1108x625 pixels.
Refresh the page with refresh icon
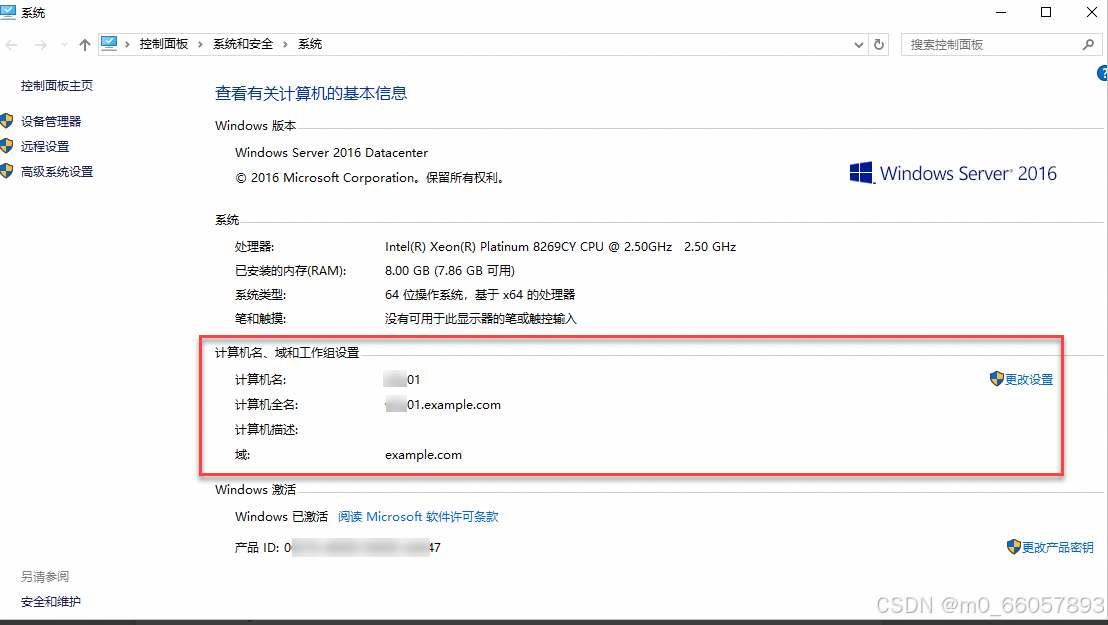879,45
